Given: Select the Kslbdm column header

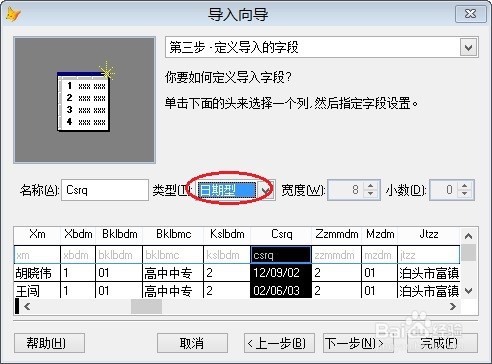Looking at the screenshot, I should (227, 234).
